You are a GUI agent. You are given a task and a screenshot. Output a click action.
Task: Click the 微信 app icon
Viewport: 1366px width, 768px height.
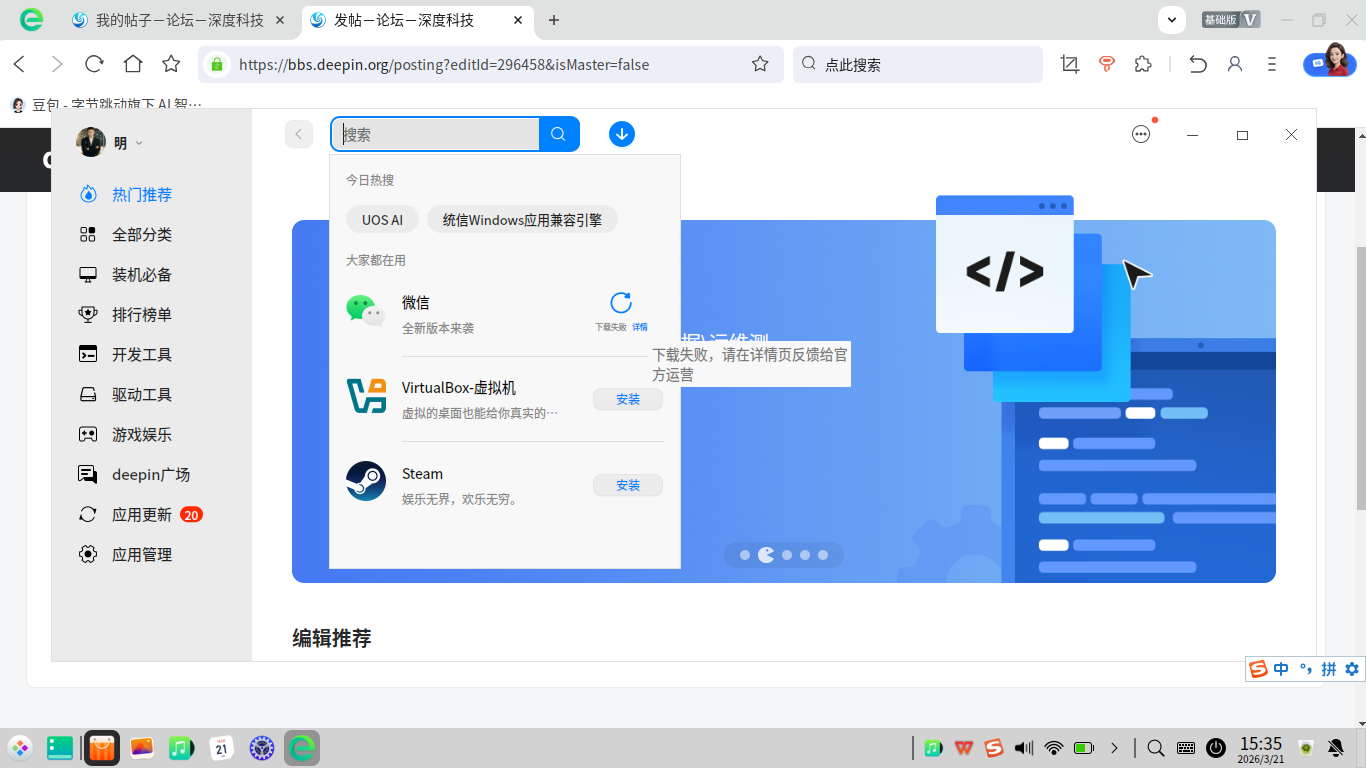pyautogui.click(x=366, y=310)
